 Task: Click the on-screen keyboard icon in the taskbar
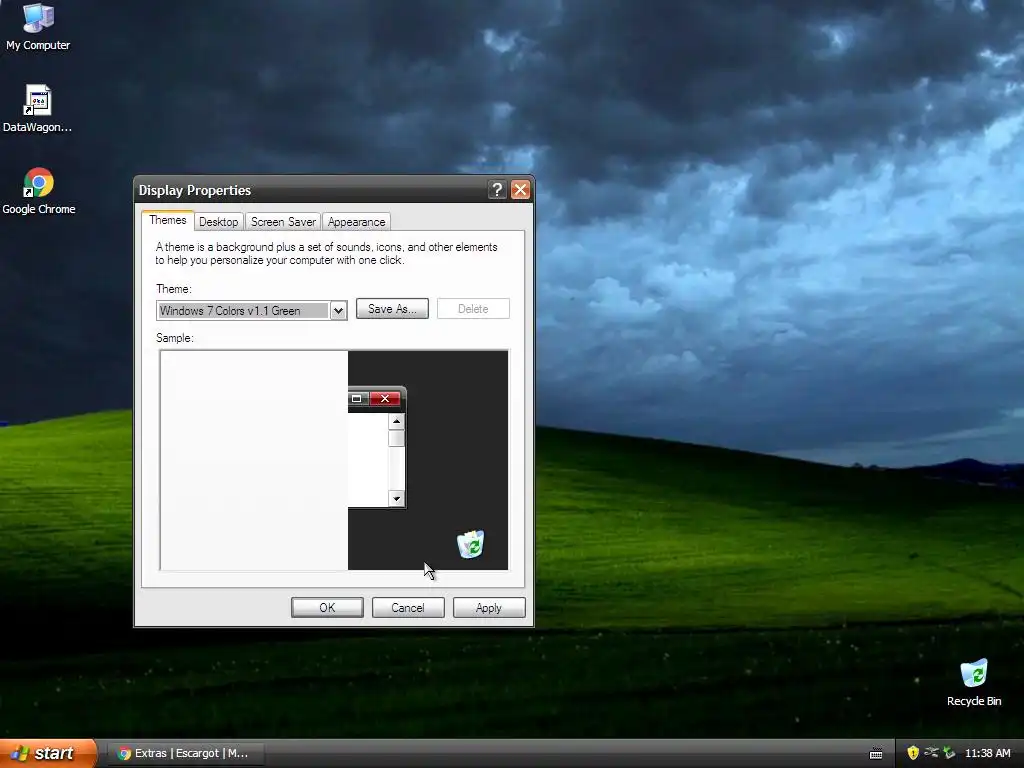[x=876, y=754]
